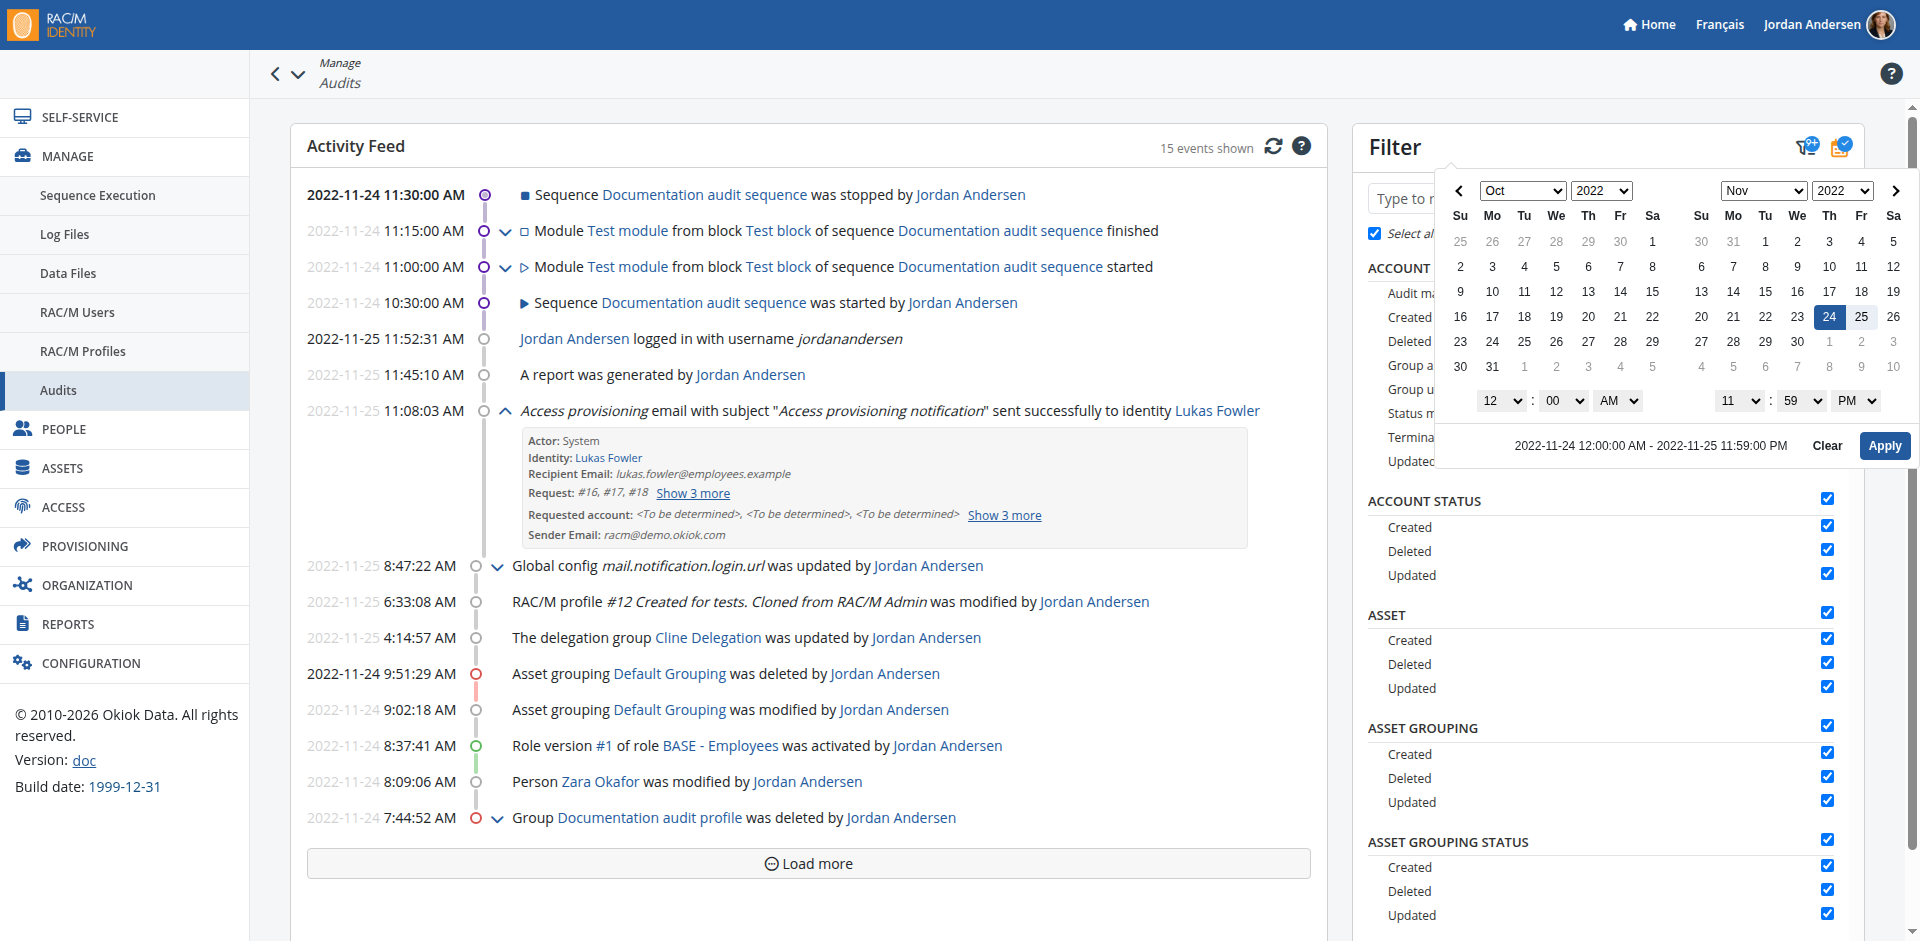This screenshot has width=1920, height=941.
Task: Click the Reports document icon
Action: click(22, 624)
